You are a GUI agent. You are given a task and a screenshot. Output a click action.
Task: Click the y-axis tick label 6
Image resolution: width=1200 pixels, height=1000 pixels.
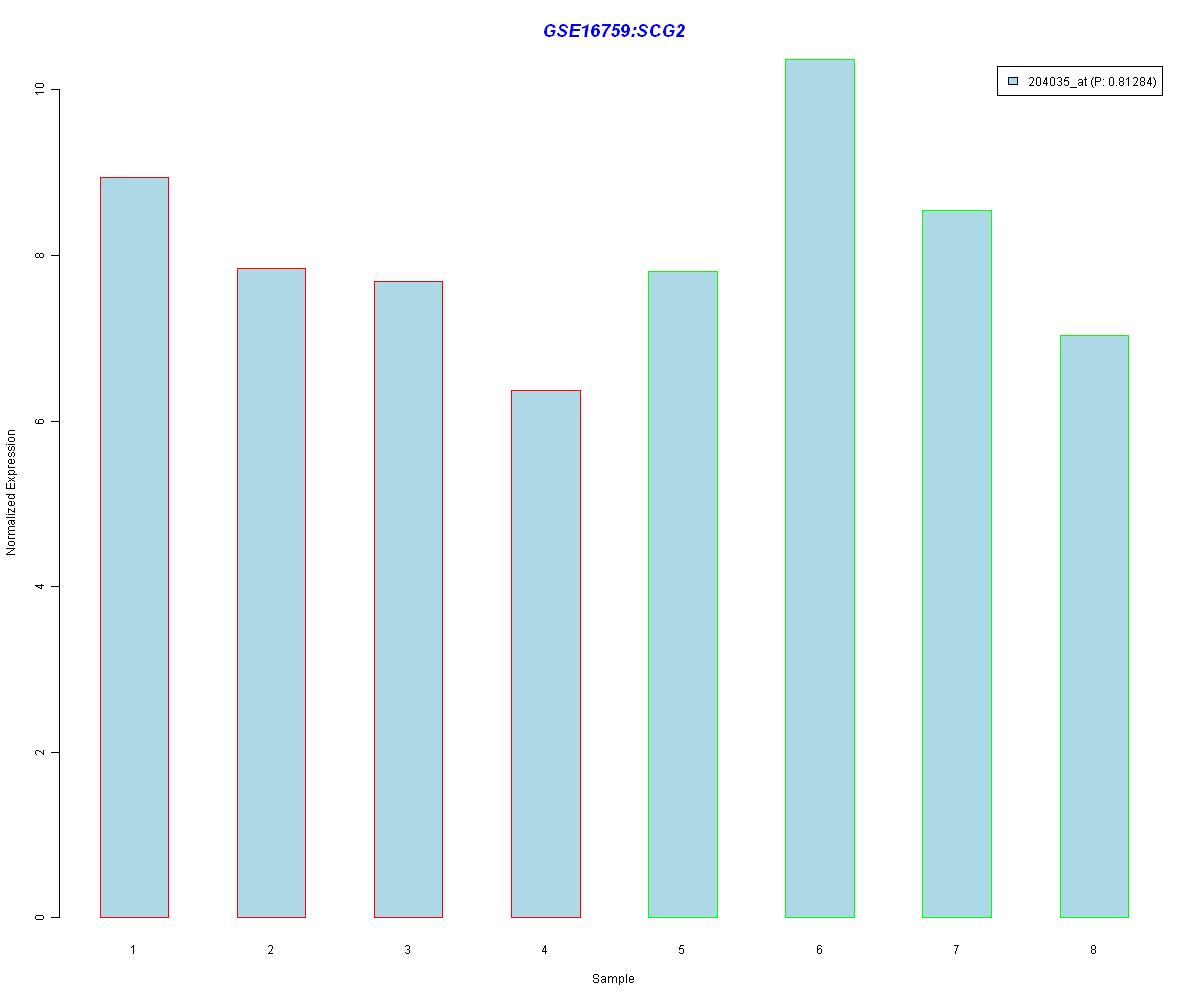click(40, 421)
